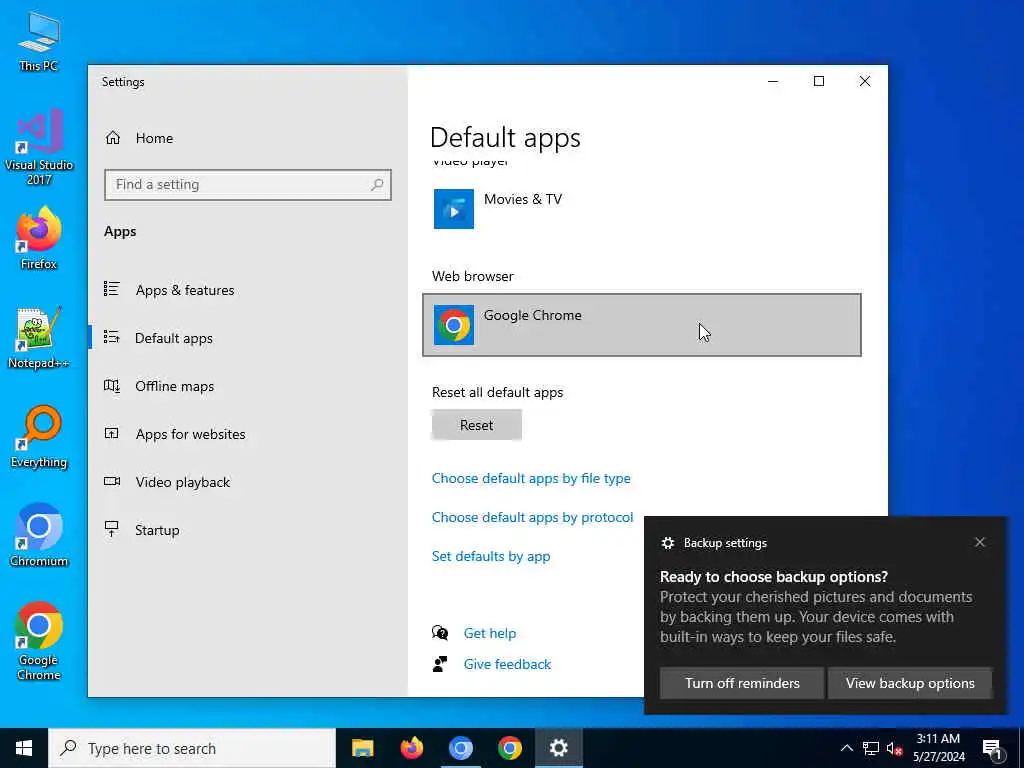The height and width of the screenshot is (768, 1024).
Task: Open Firefox from the taskbar
Action: (x=411, y=748)
